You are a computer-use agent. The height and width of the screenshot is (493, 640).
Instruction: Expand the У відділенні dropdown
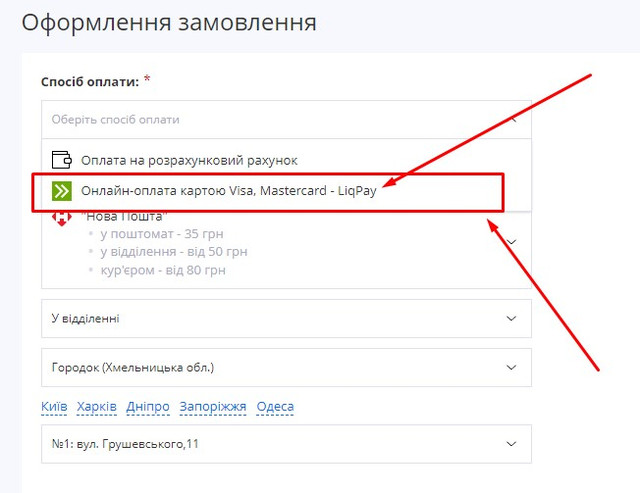(286, 318)
